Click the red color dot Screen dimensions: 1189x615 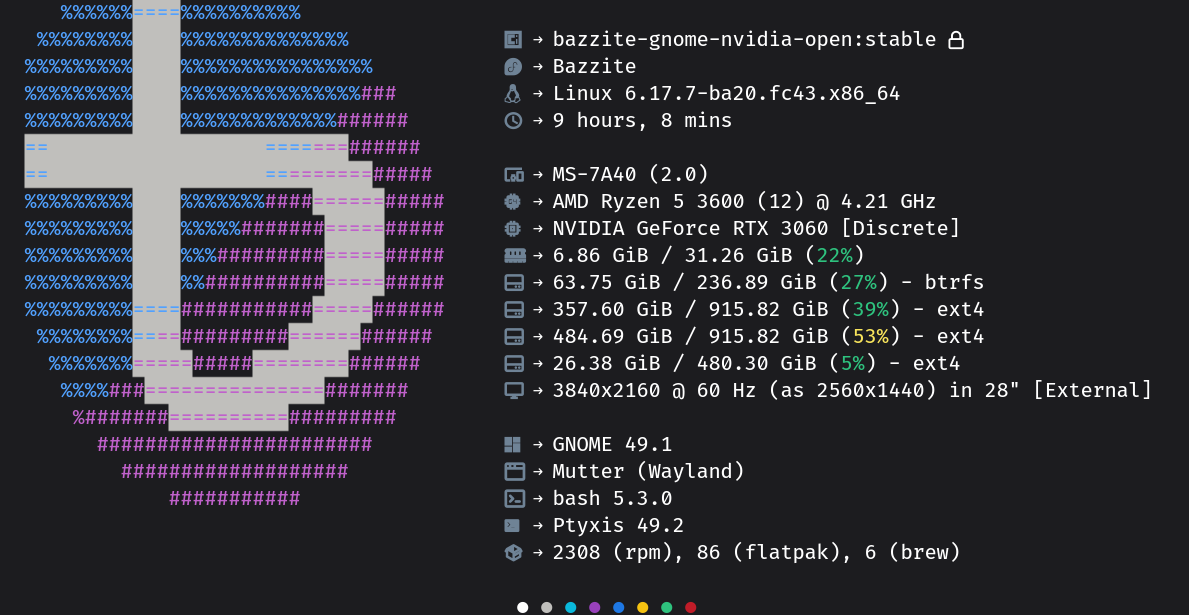pyautogui.click(x=690, y=607)
